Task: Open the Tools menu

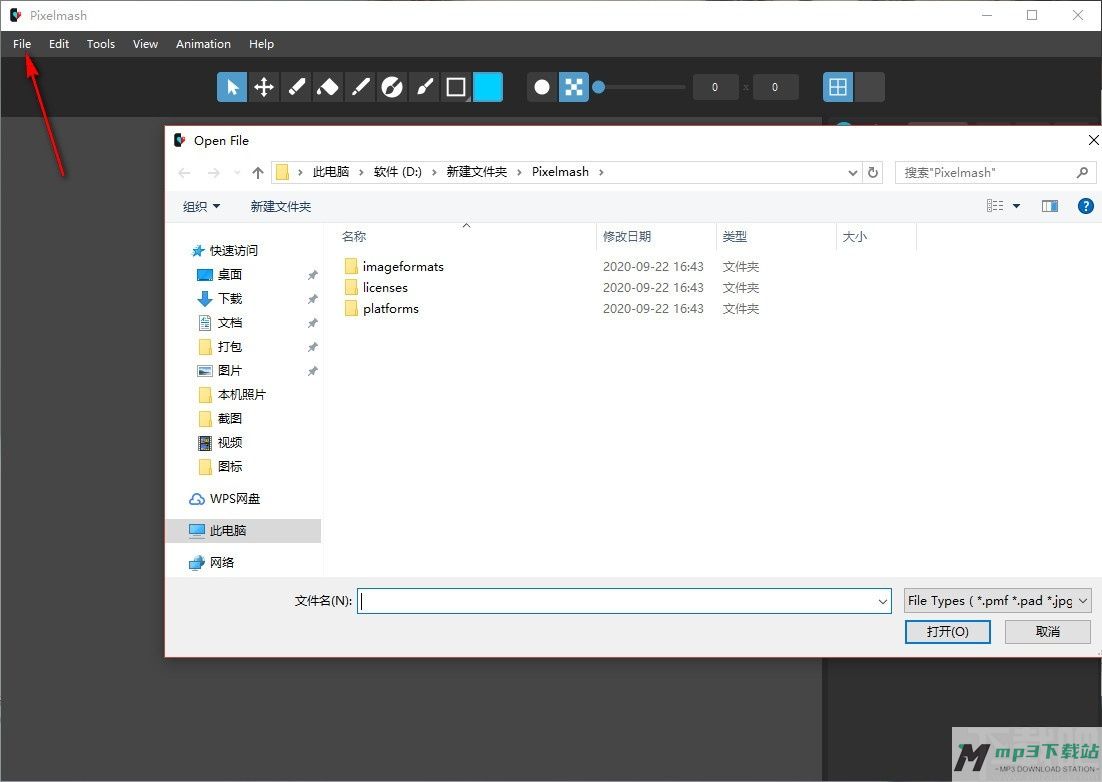Action: [x=101, y=44]
